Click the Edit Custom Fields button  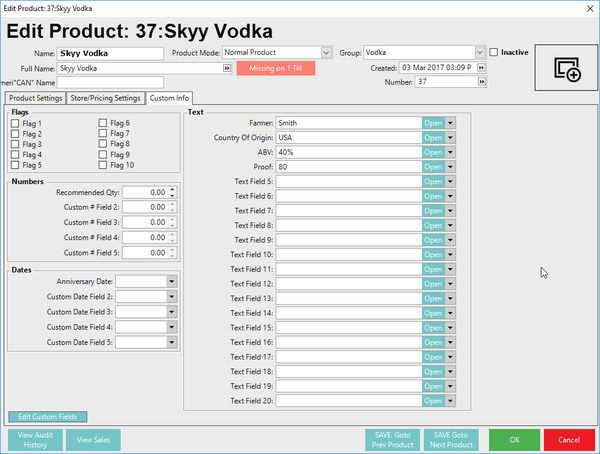(48, 416)
